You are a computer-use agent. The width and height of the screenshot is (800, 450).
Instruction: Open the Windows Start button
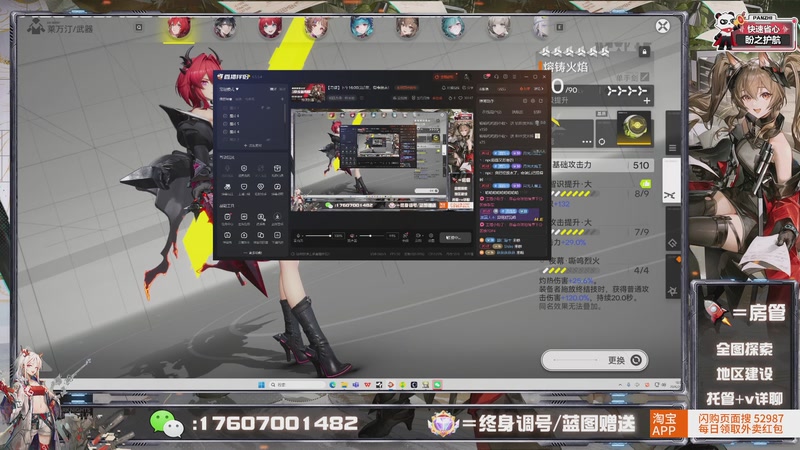[261, 385]
